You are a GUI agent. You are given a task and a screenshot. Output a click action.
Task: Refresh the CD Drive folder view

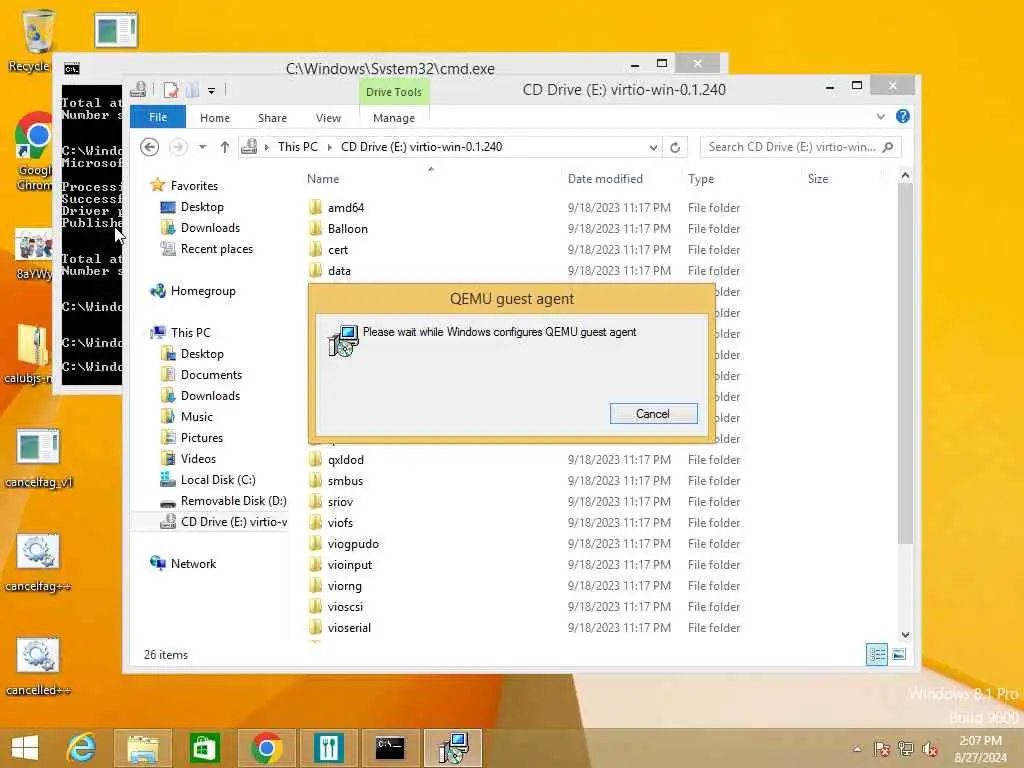tap(675, 147)
